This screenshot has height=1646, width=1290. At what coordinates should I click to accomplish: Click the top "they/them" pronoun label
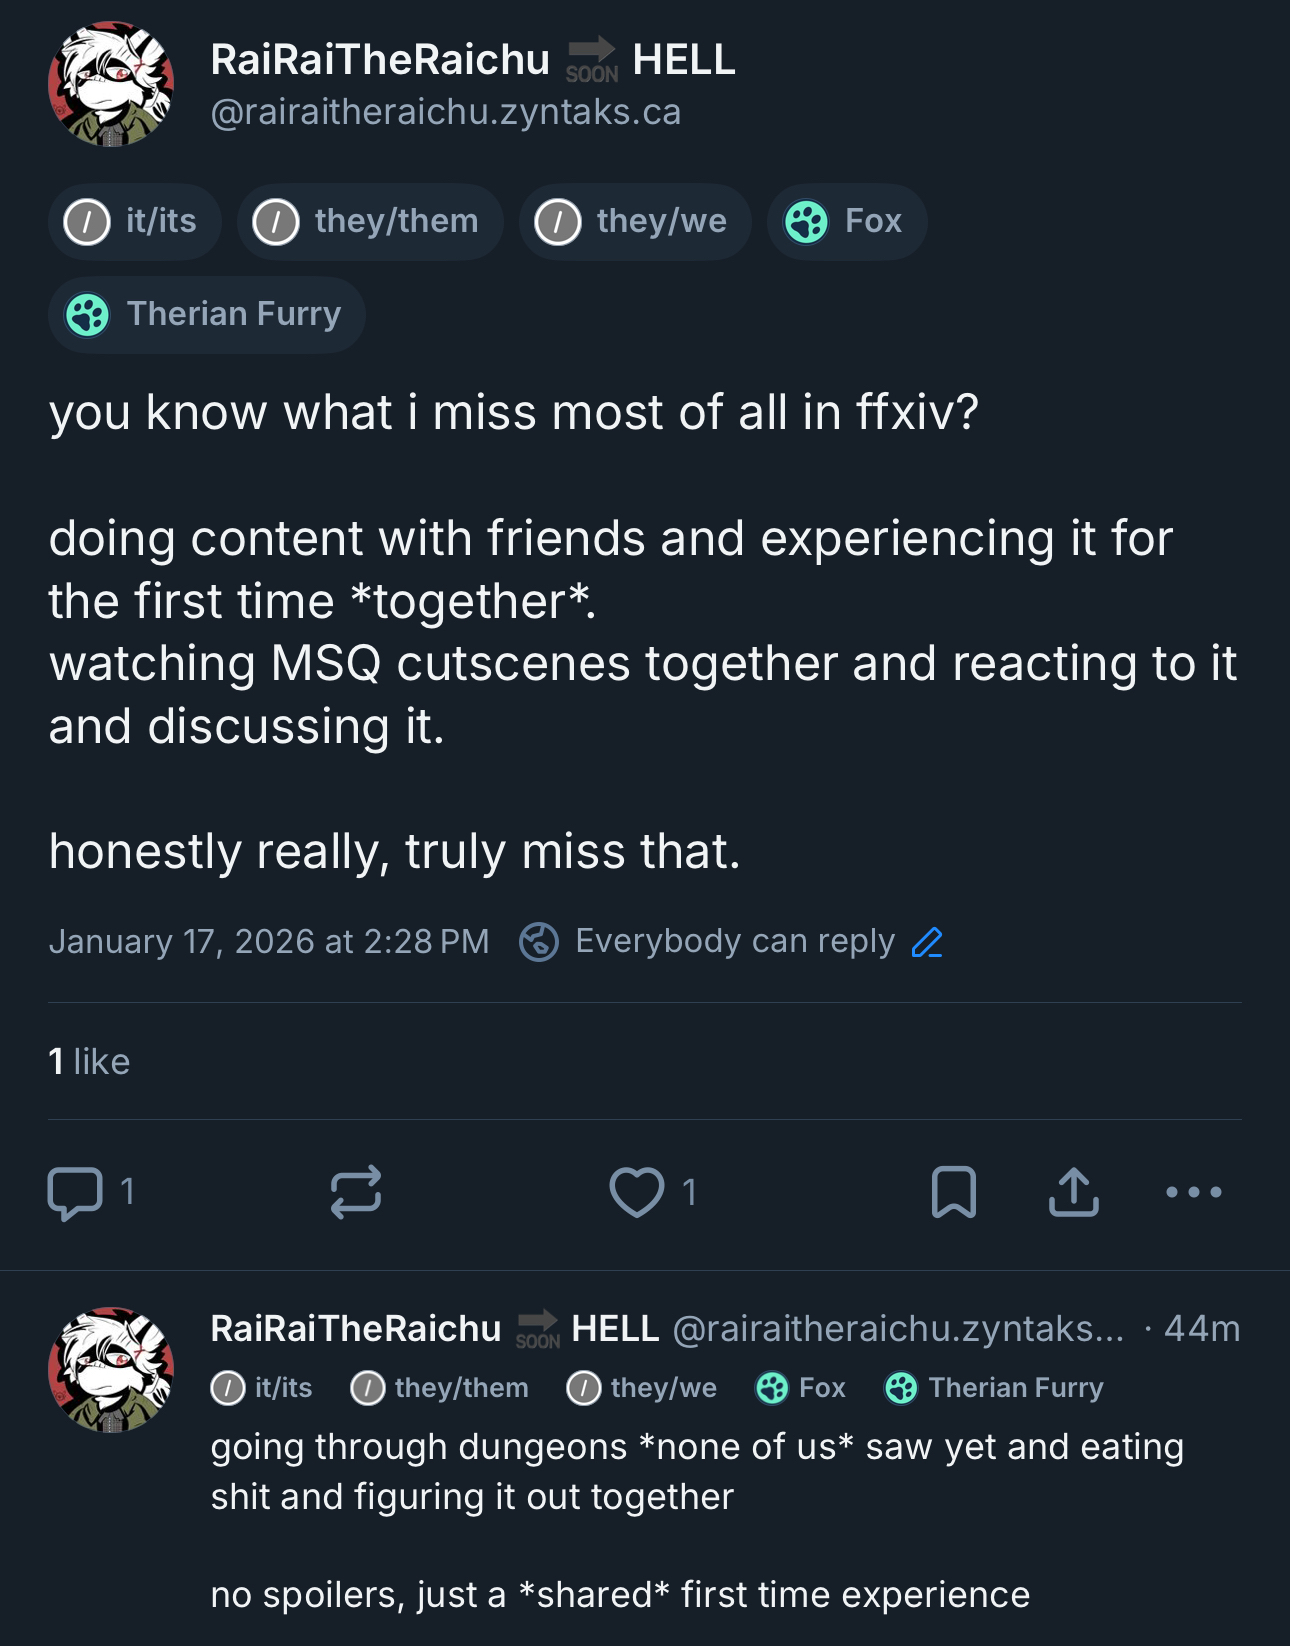pyautogui.click(x=370, y=222)
